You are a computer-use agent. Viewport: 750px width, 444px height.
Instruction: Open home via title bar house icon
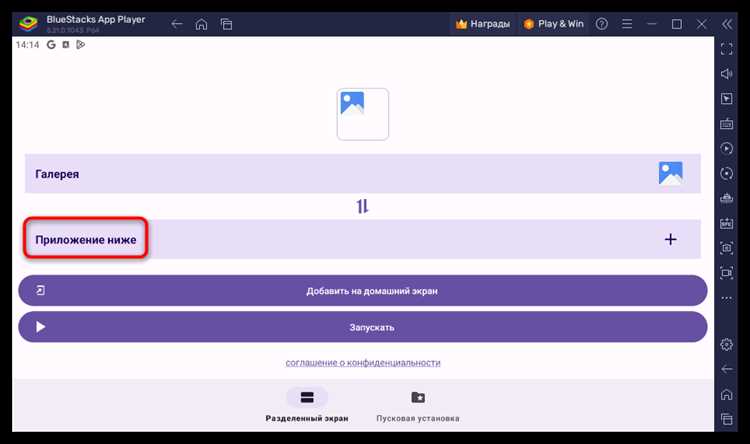click(x=201, y=24)
